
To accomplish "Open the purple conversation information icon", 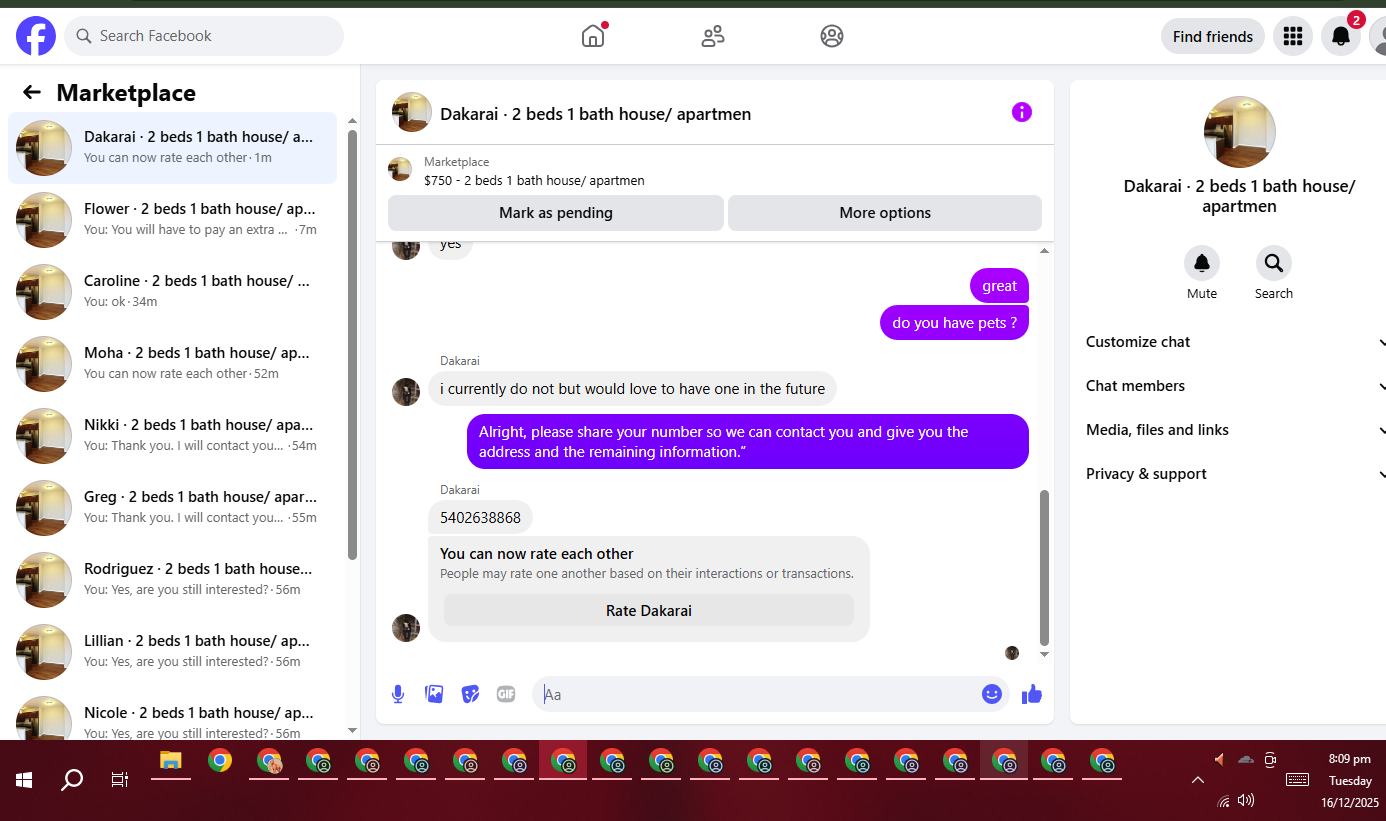I will click(1021, 112).
